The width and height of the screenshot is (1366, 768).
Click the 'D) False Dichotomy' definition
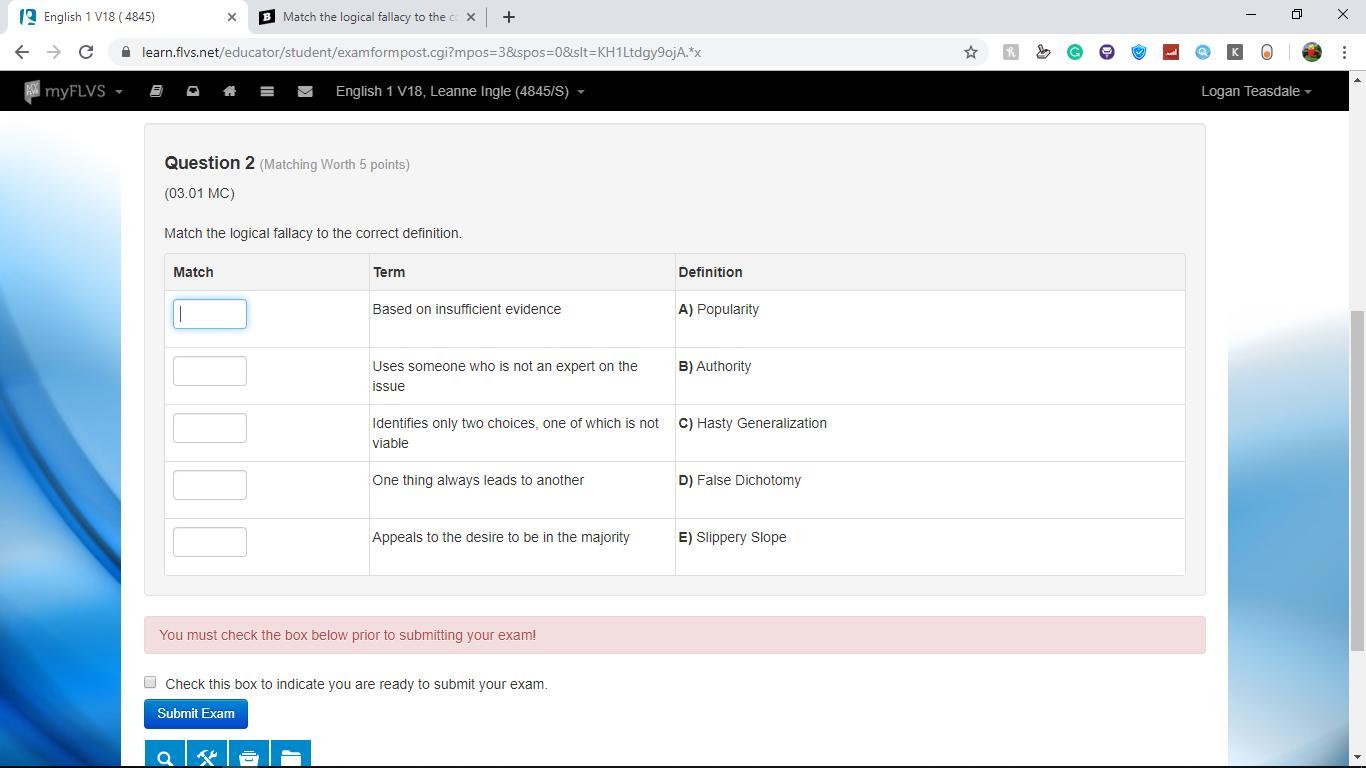click(x=740, y=480)
